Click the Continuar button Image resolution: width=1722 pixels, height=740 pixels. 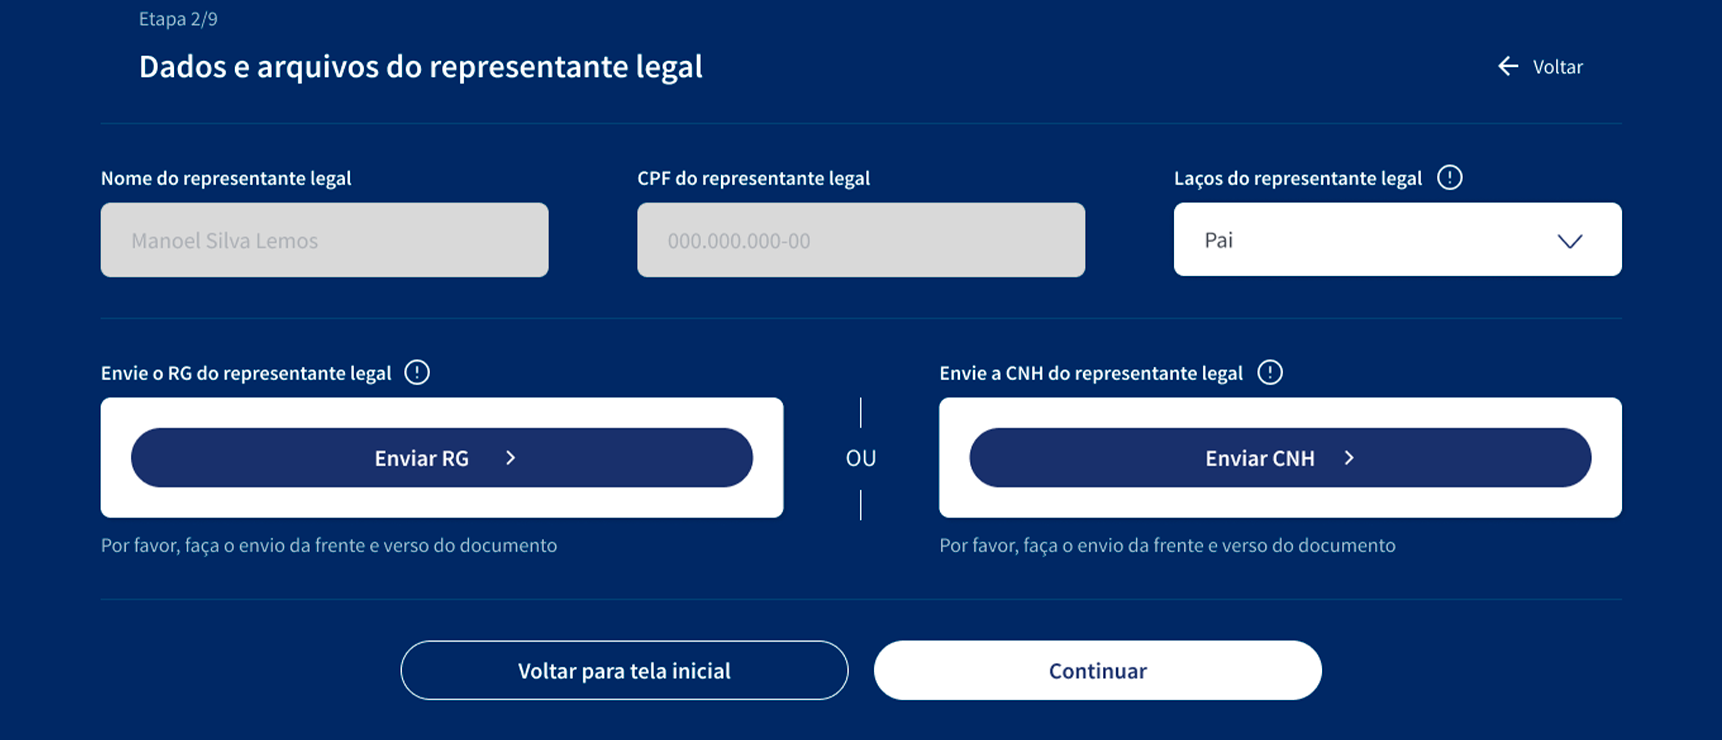coord(1098,670)
